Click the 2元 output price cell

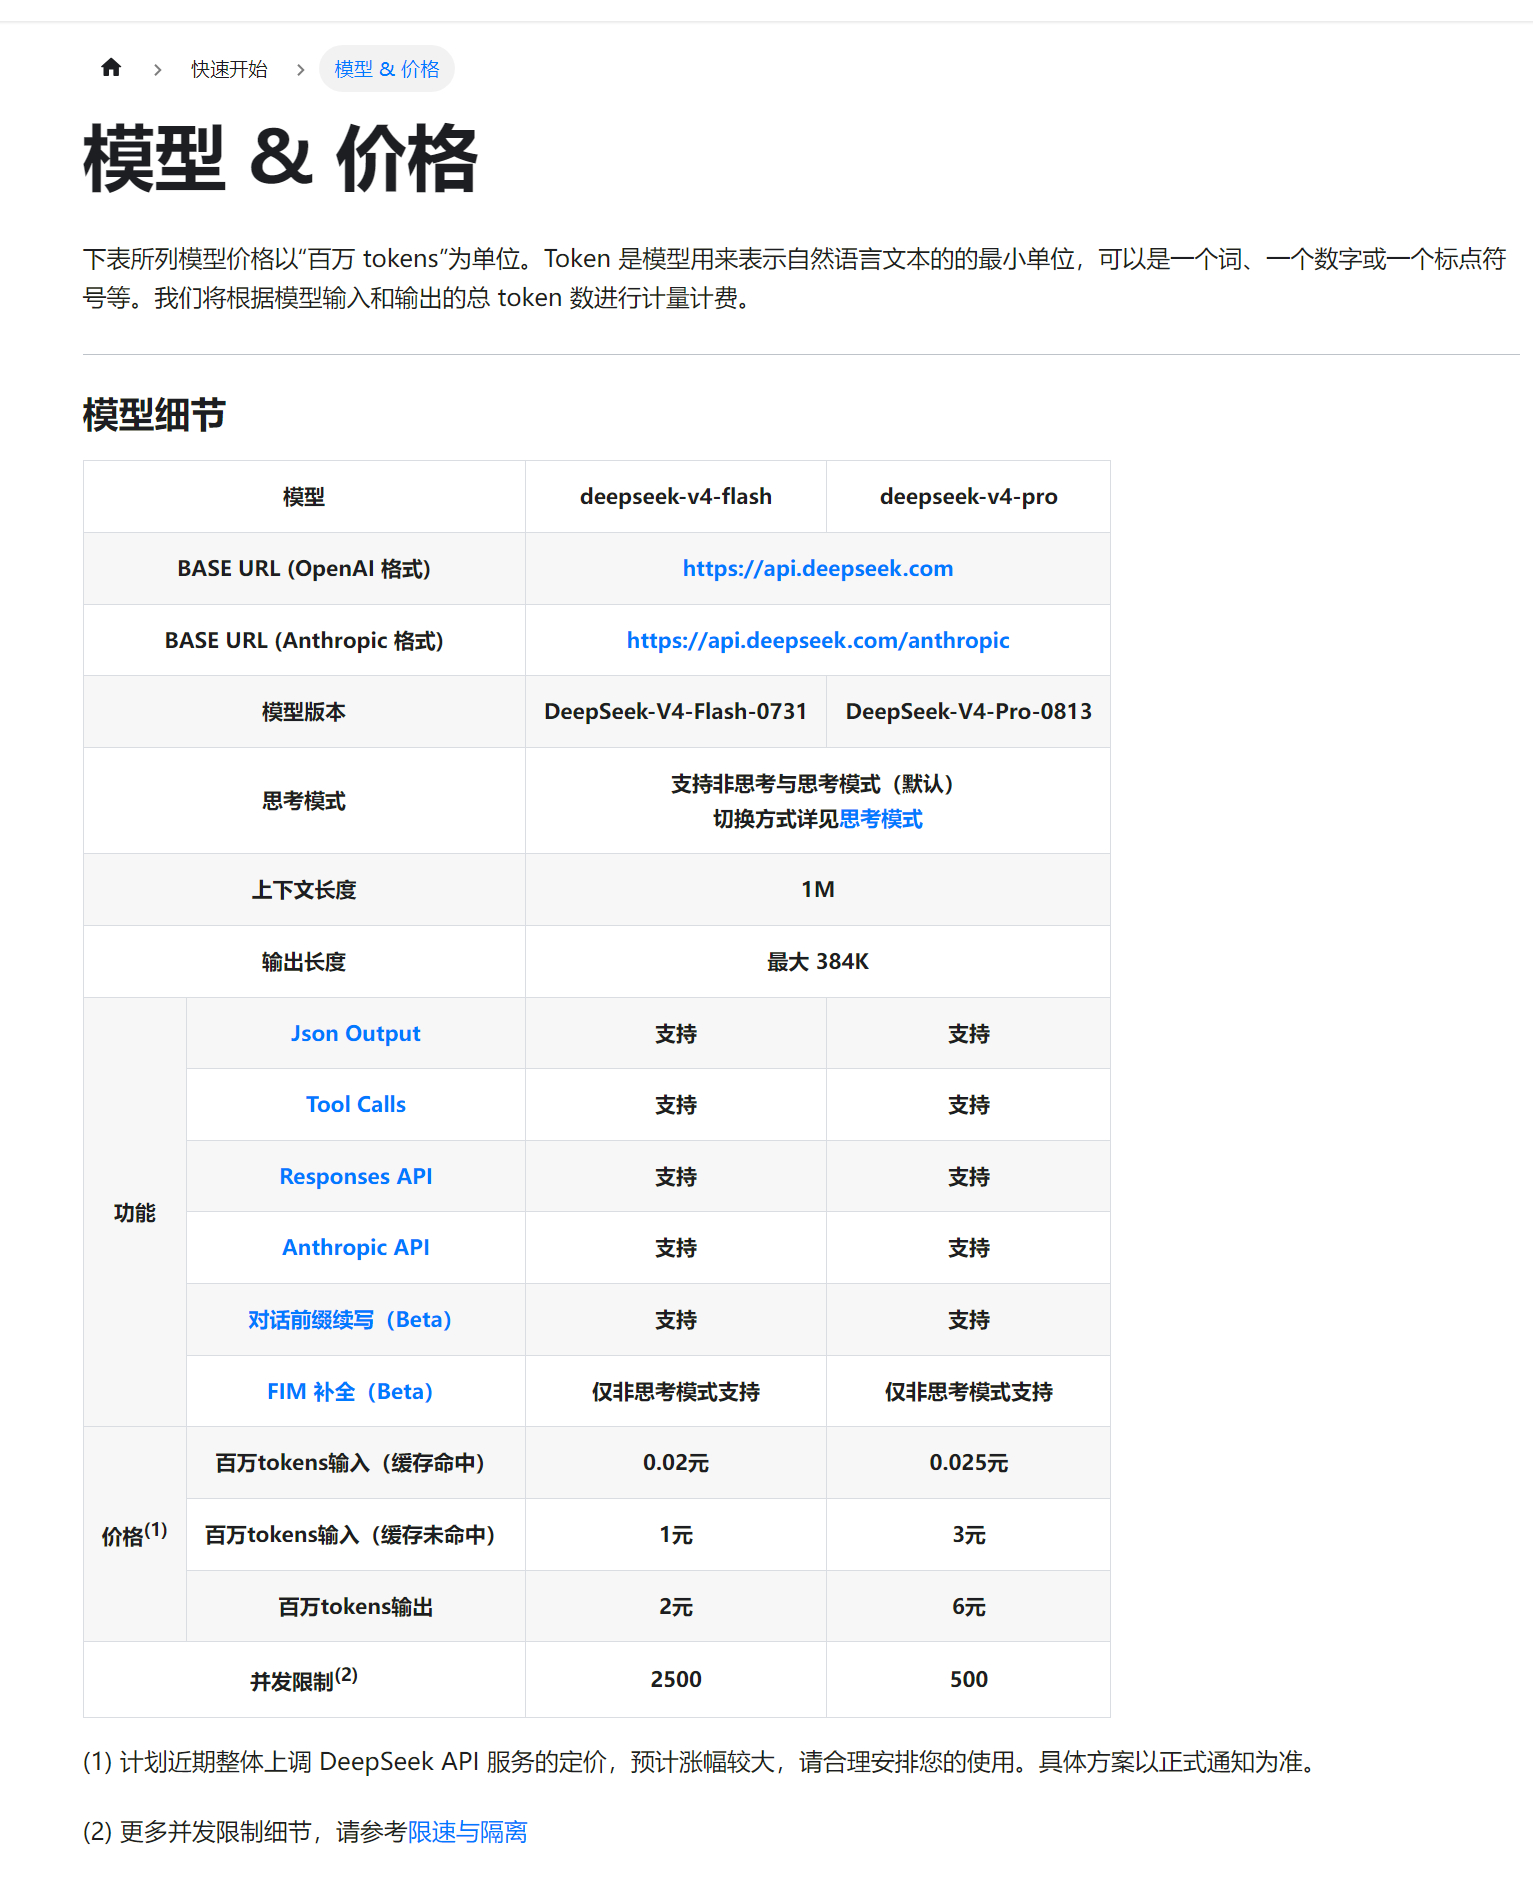676,1607
